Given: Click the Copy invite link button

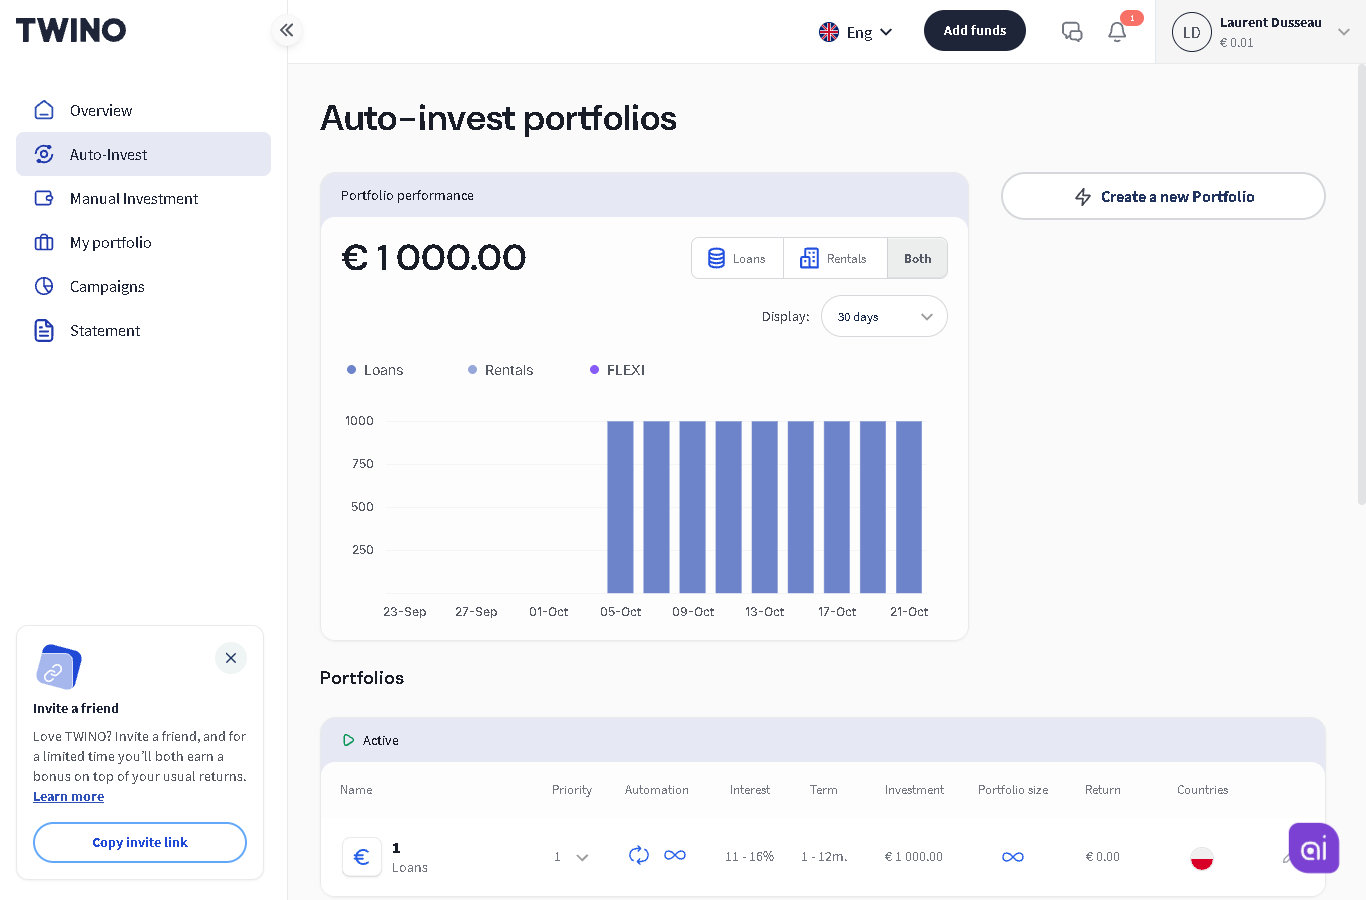Looking at the screenshot, I should [x=140, y=842].
